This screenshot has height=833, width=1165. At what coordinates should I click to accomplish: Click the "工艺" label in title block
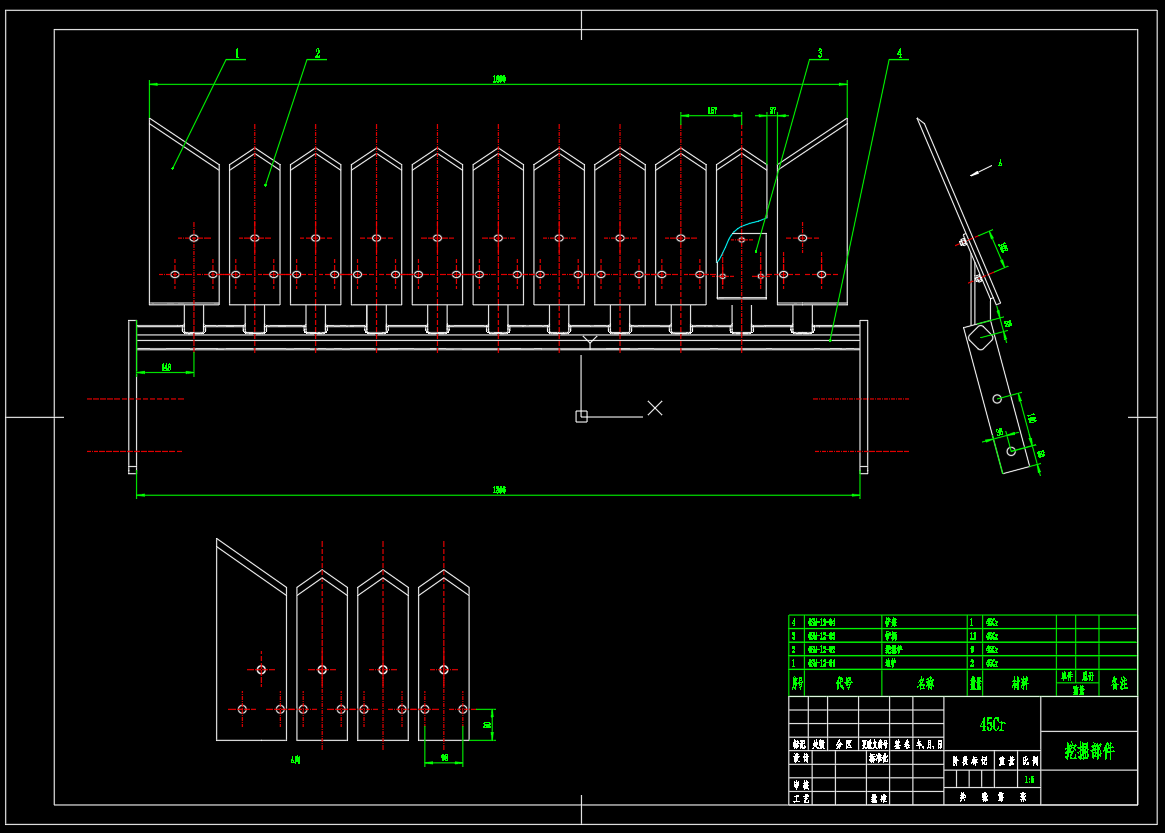(x=801, y=799)
